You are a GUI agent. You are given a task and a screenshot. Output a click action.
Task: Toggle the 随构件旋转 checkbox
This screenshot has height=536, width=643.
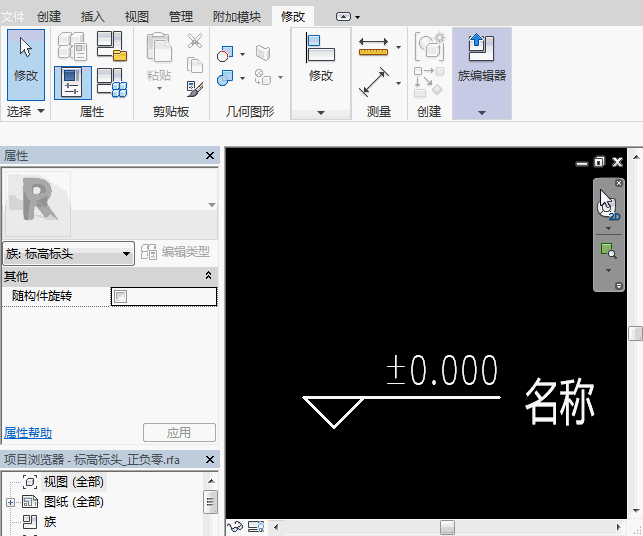point(120,296)
